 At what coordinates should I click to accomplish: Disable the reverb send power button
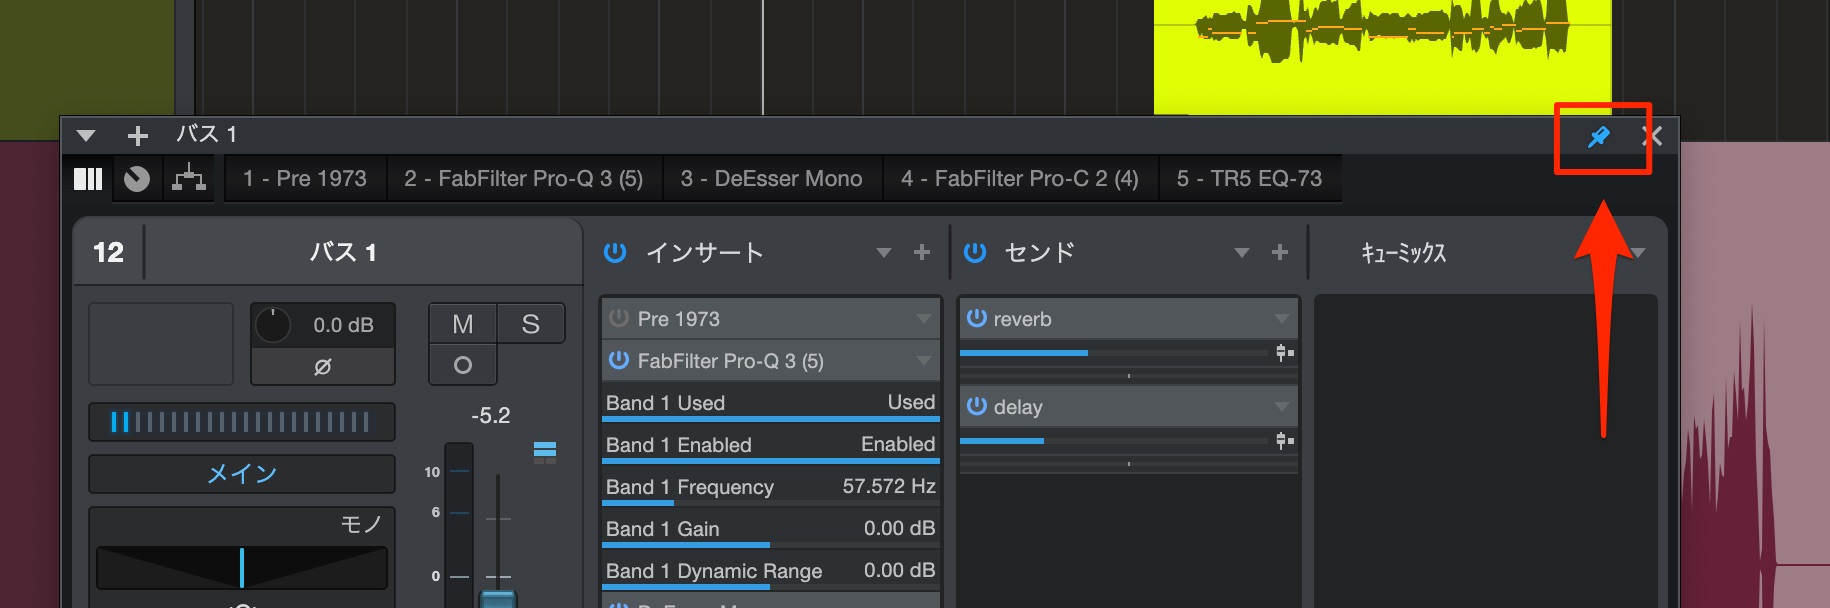click(977, 318)
